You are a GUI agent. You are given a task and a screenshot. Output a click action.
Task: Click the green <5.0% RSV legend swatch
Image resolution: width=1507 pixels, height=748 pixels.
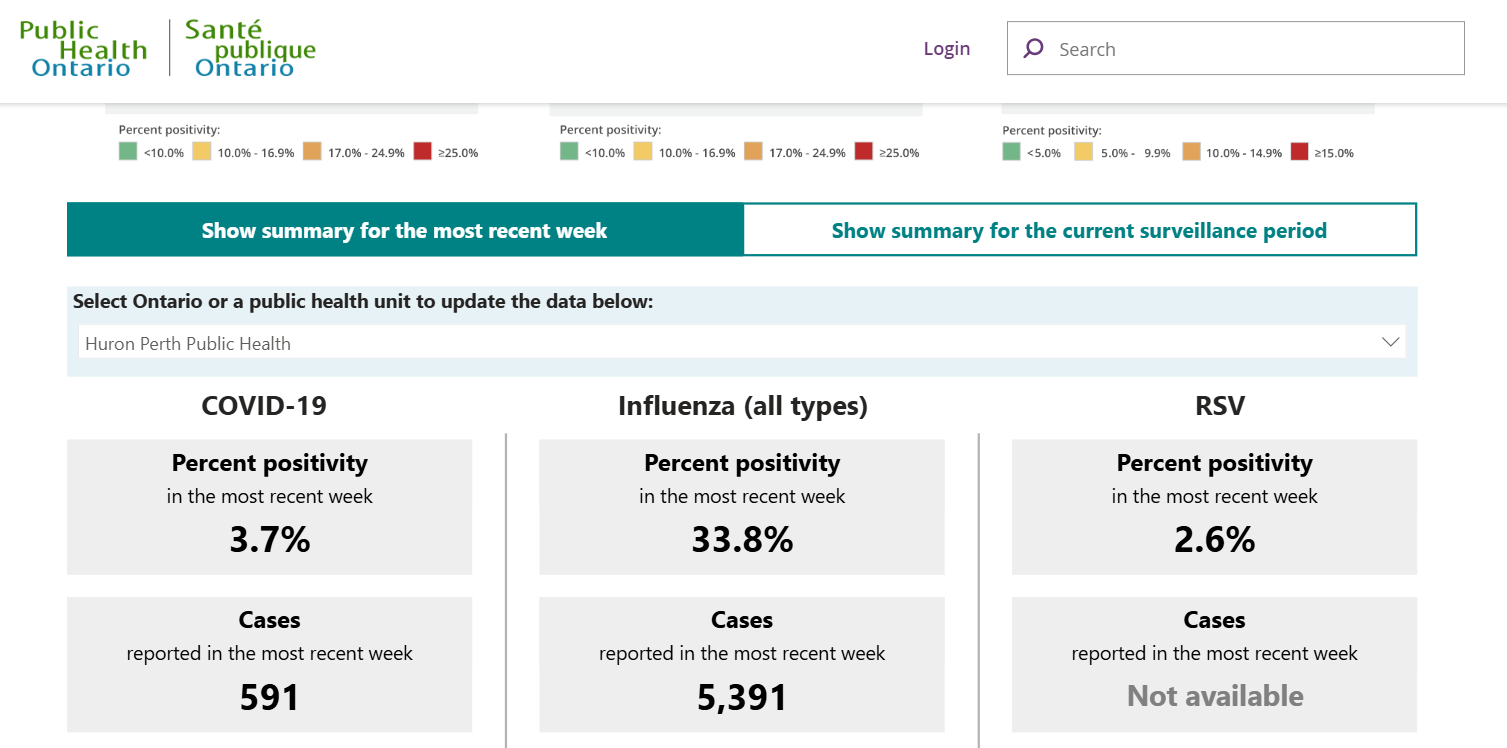[1010, 152]
